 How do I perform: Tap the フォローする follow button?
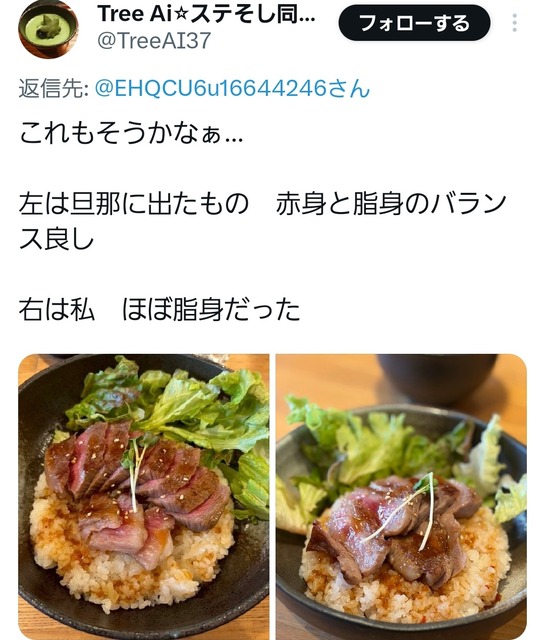tap(414, 23)
